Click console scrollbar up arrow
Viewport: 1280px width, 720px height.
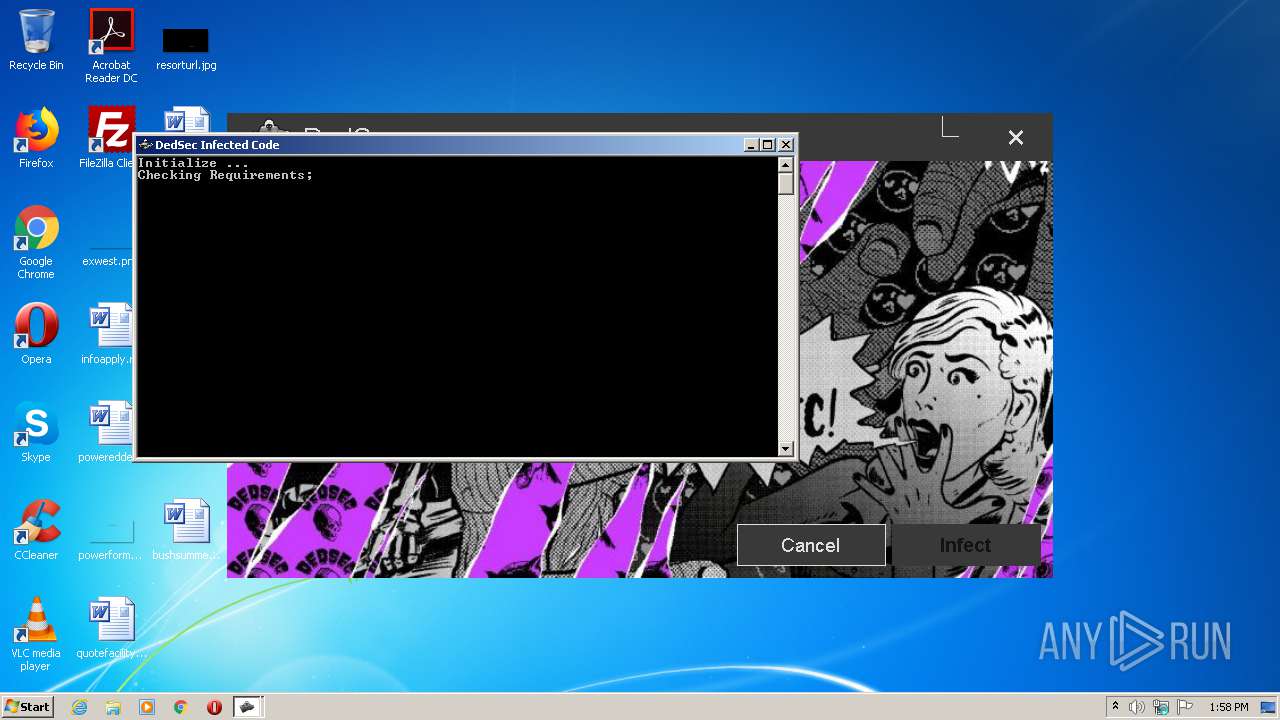[786, 165]
